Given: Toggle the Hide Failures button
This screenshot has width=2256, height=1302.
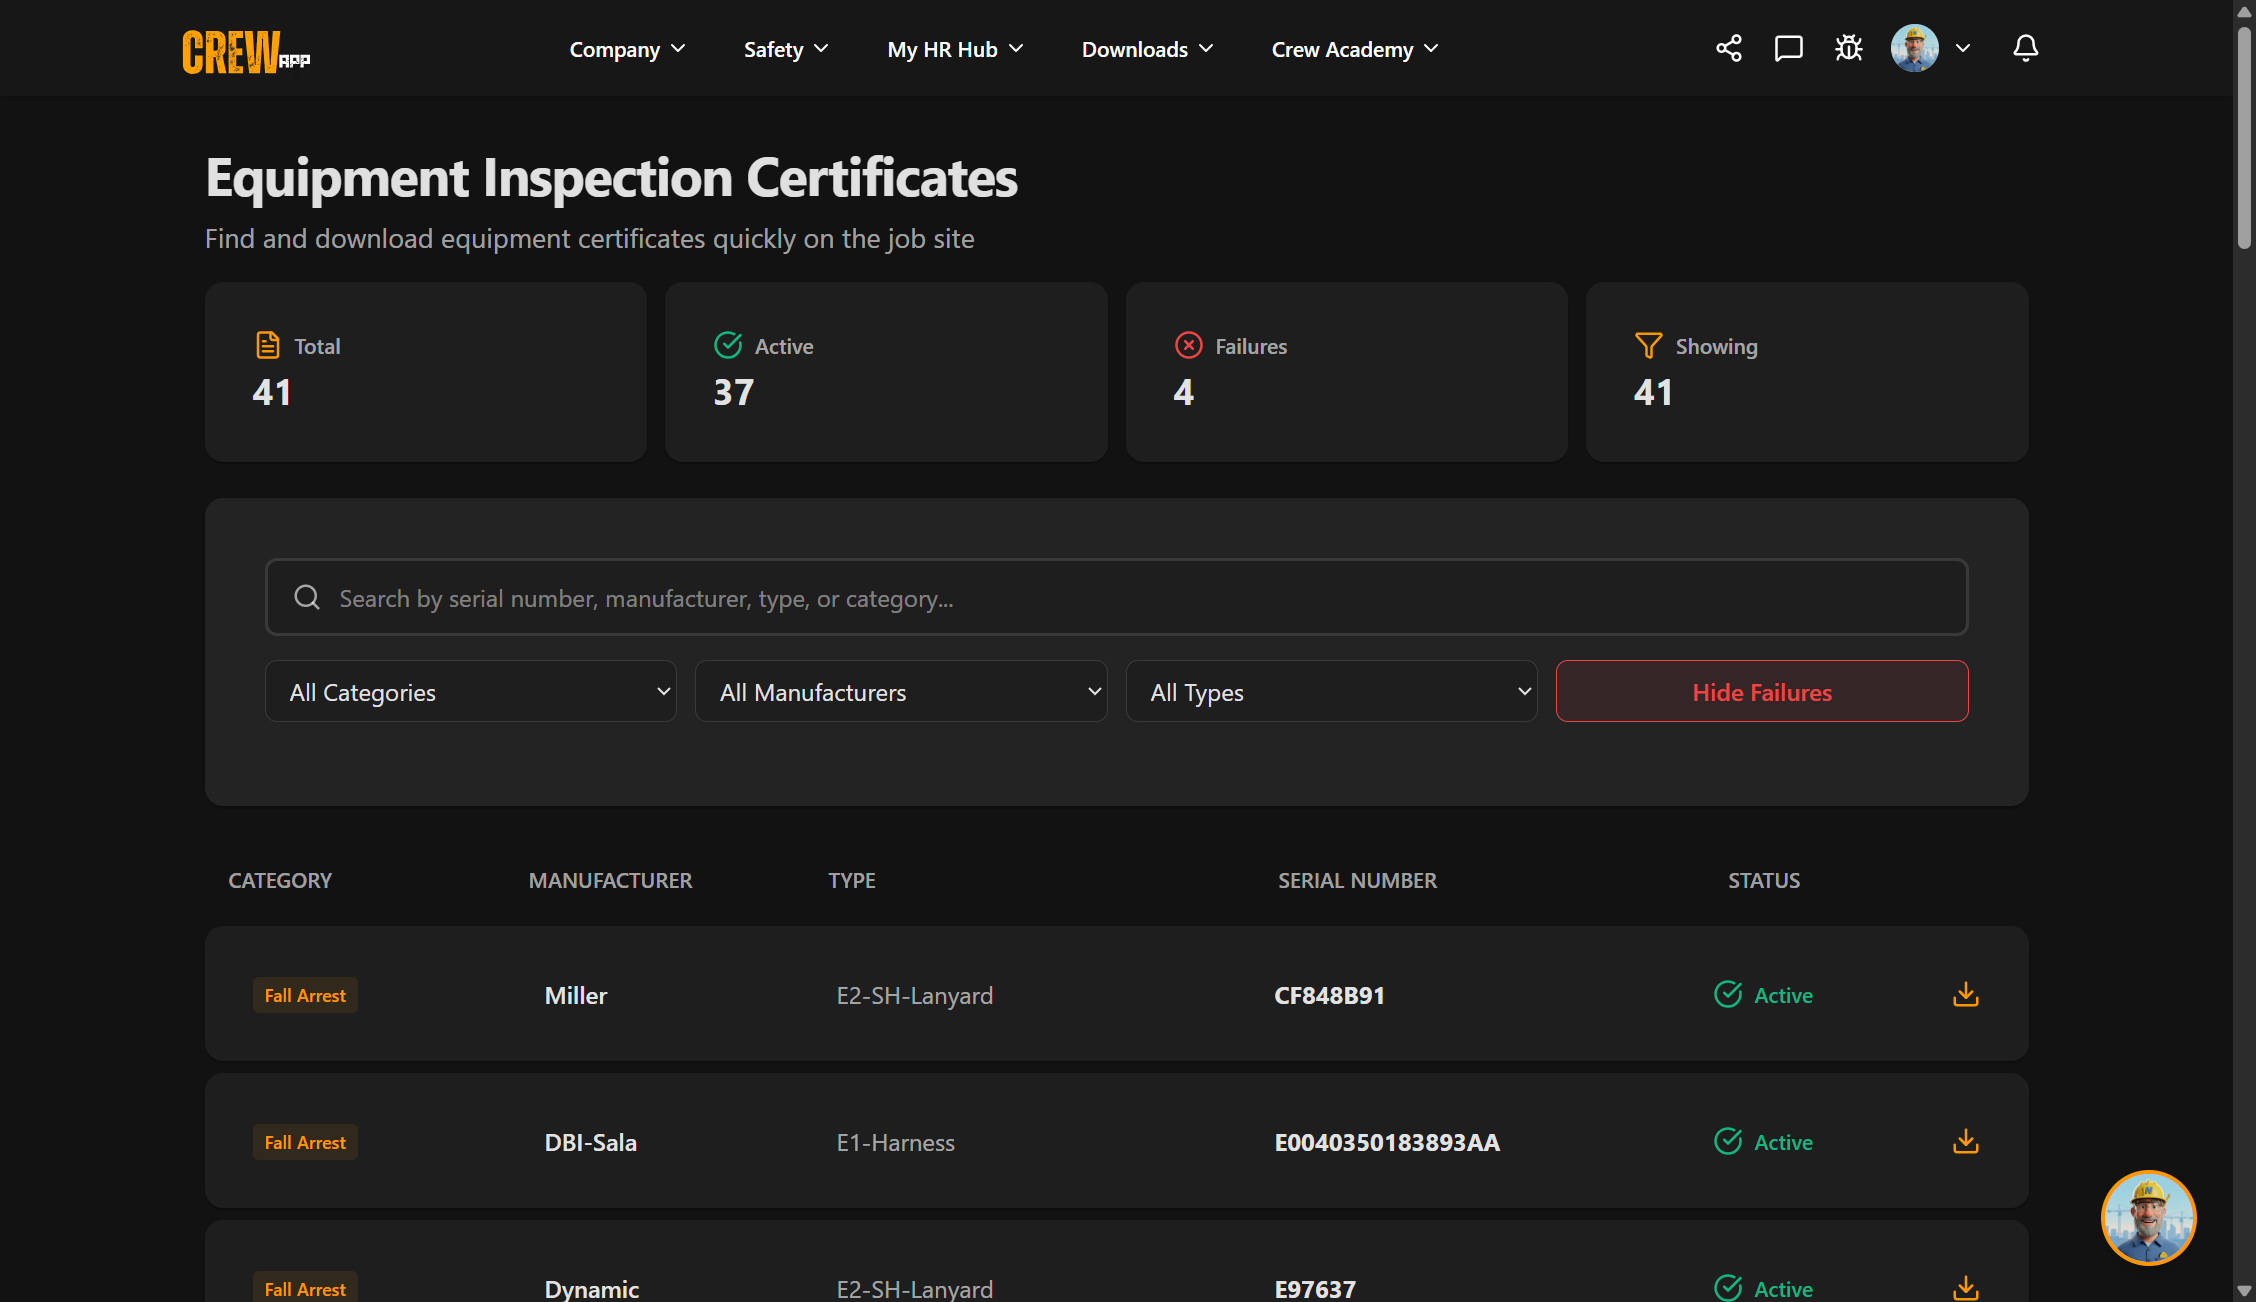Looking at the screenshot, I should (1762, 691).
